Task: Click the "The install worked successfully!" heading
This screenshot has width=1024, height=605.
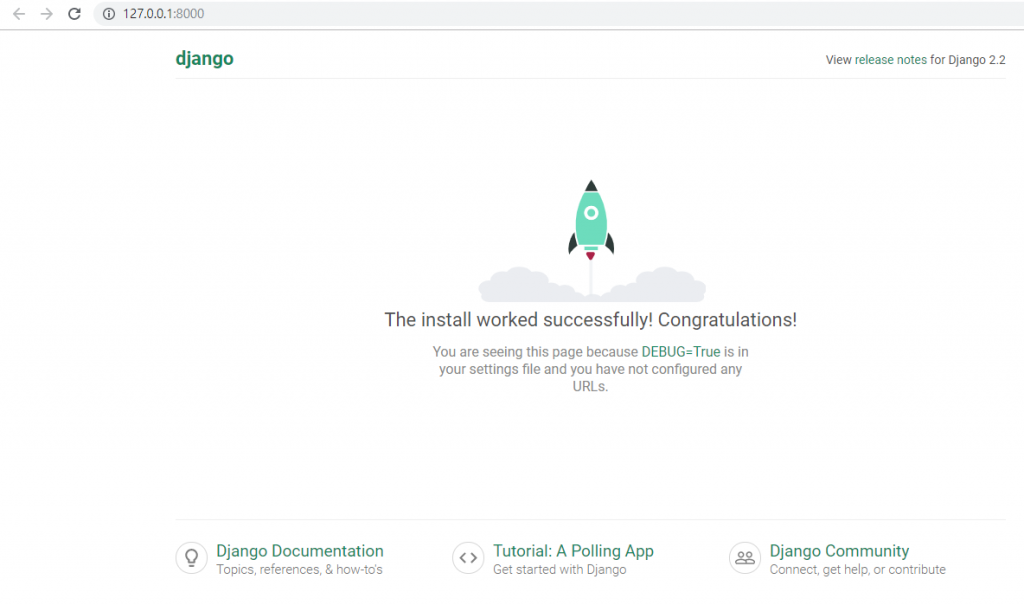Action: 590,319
